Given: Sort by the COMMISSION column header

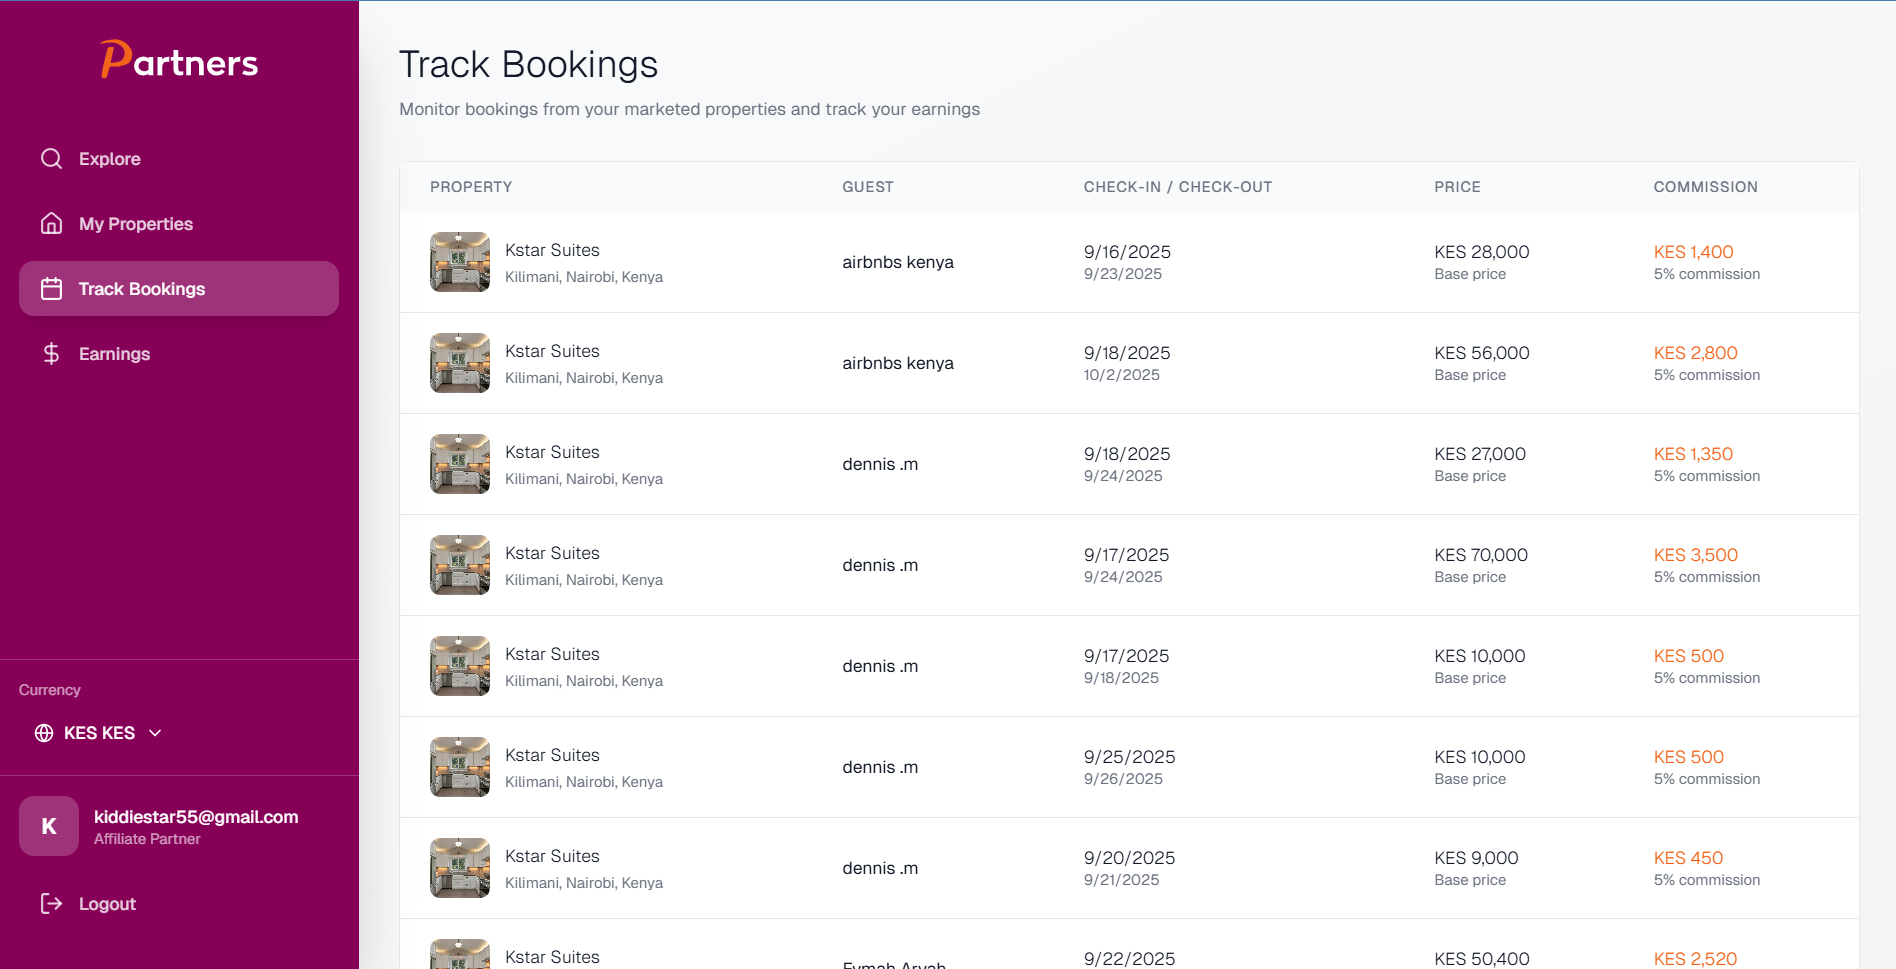Looking at the screenshot, I should [x=1705, y=187].
